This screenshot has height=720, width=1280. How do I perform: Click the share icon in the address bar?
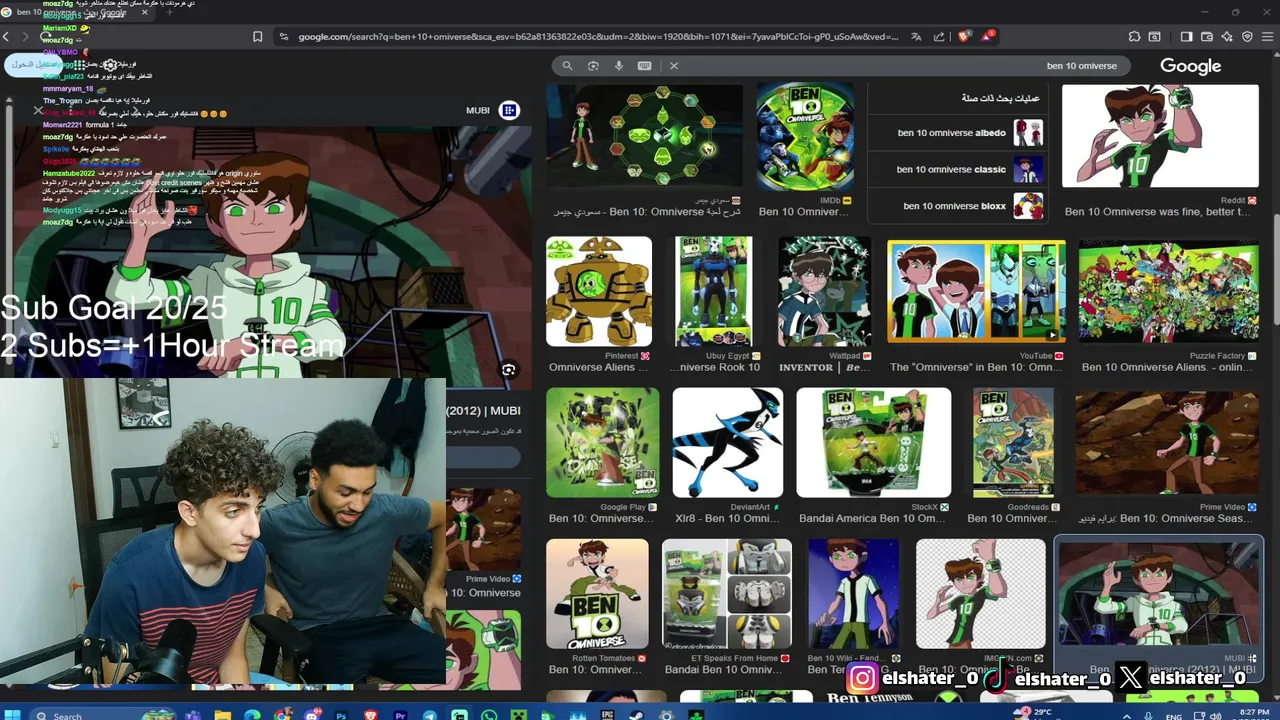tap(939, 37)
